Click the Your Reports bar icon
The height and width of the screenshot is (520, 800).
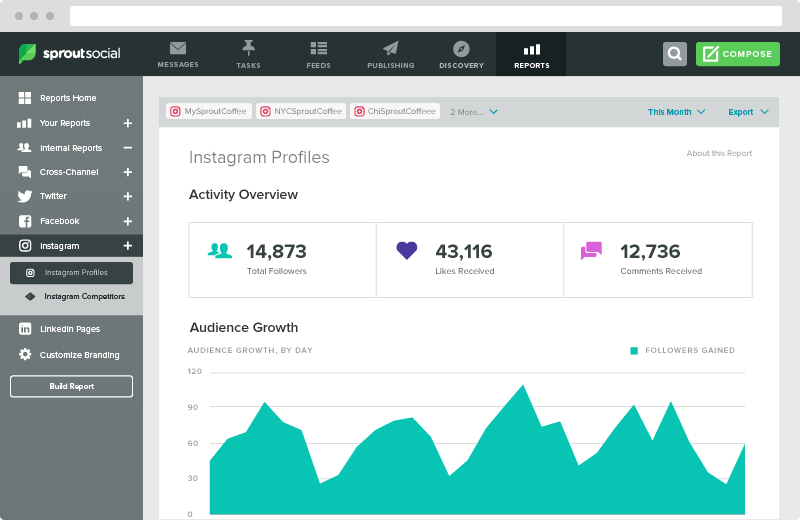(24, 123)
